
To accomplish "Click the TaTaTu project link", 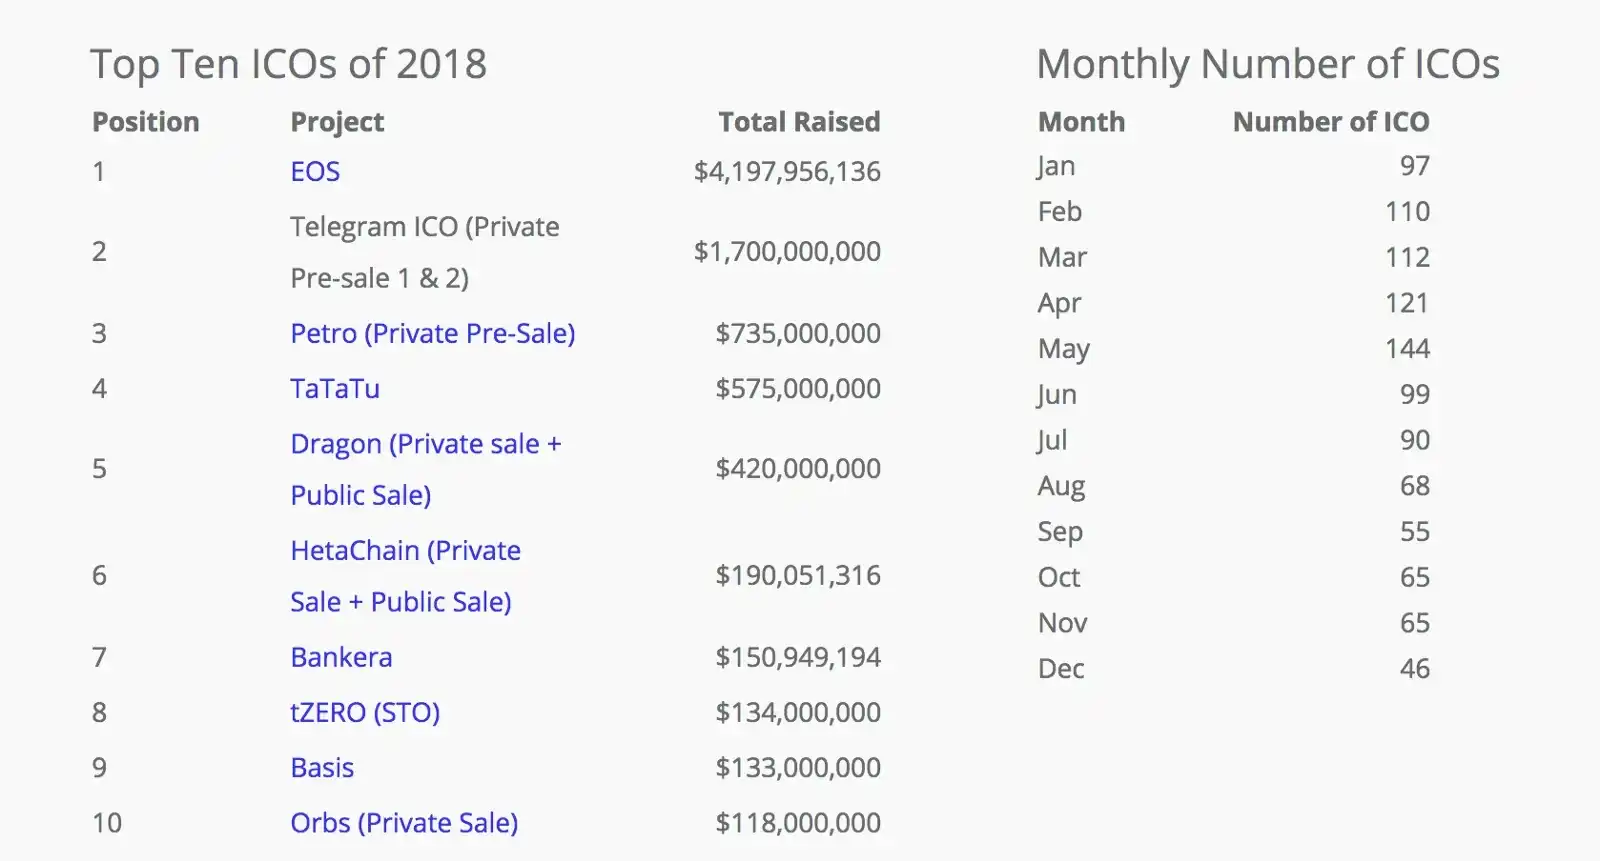I will [x=335, y=389].
